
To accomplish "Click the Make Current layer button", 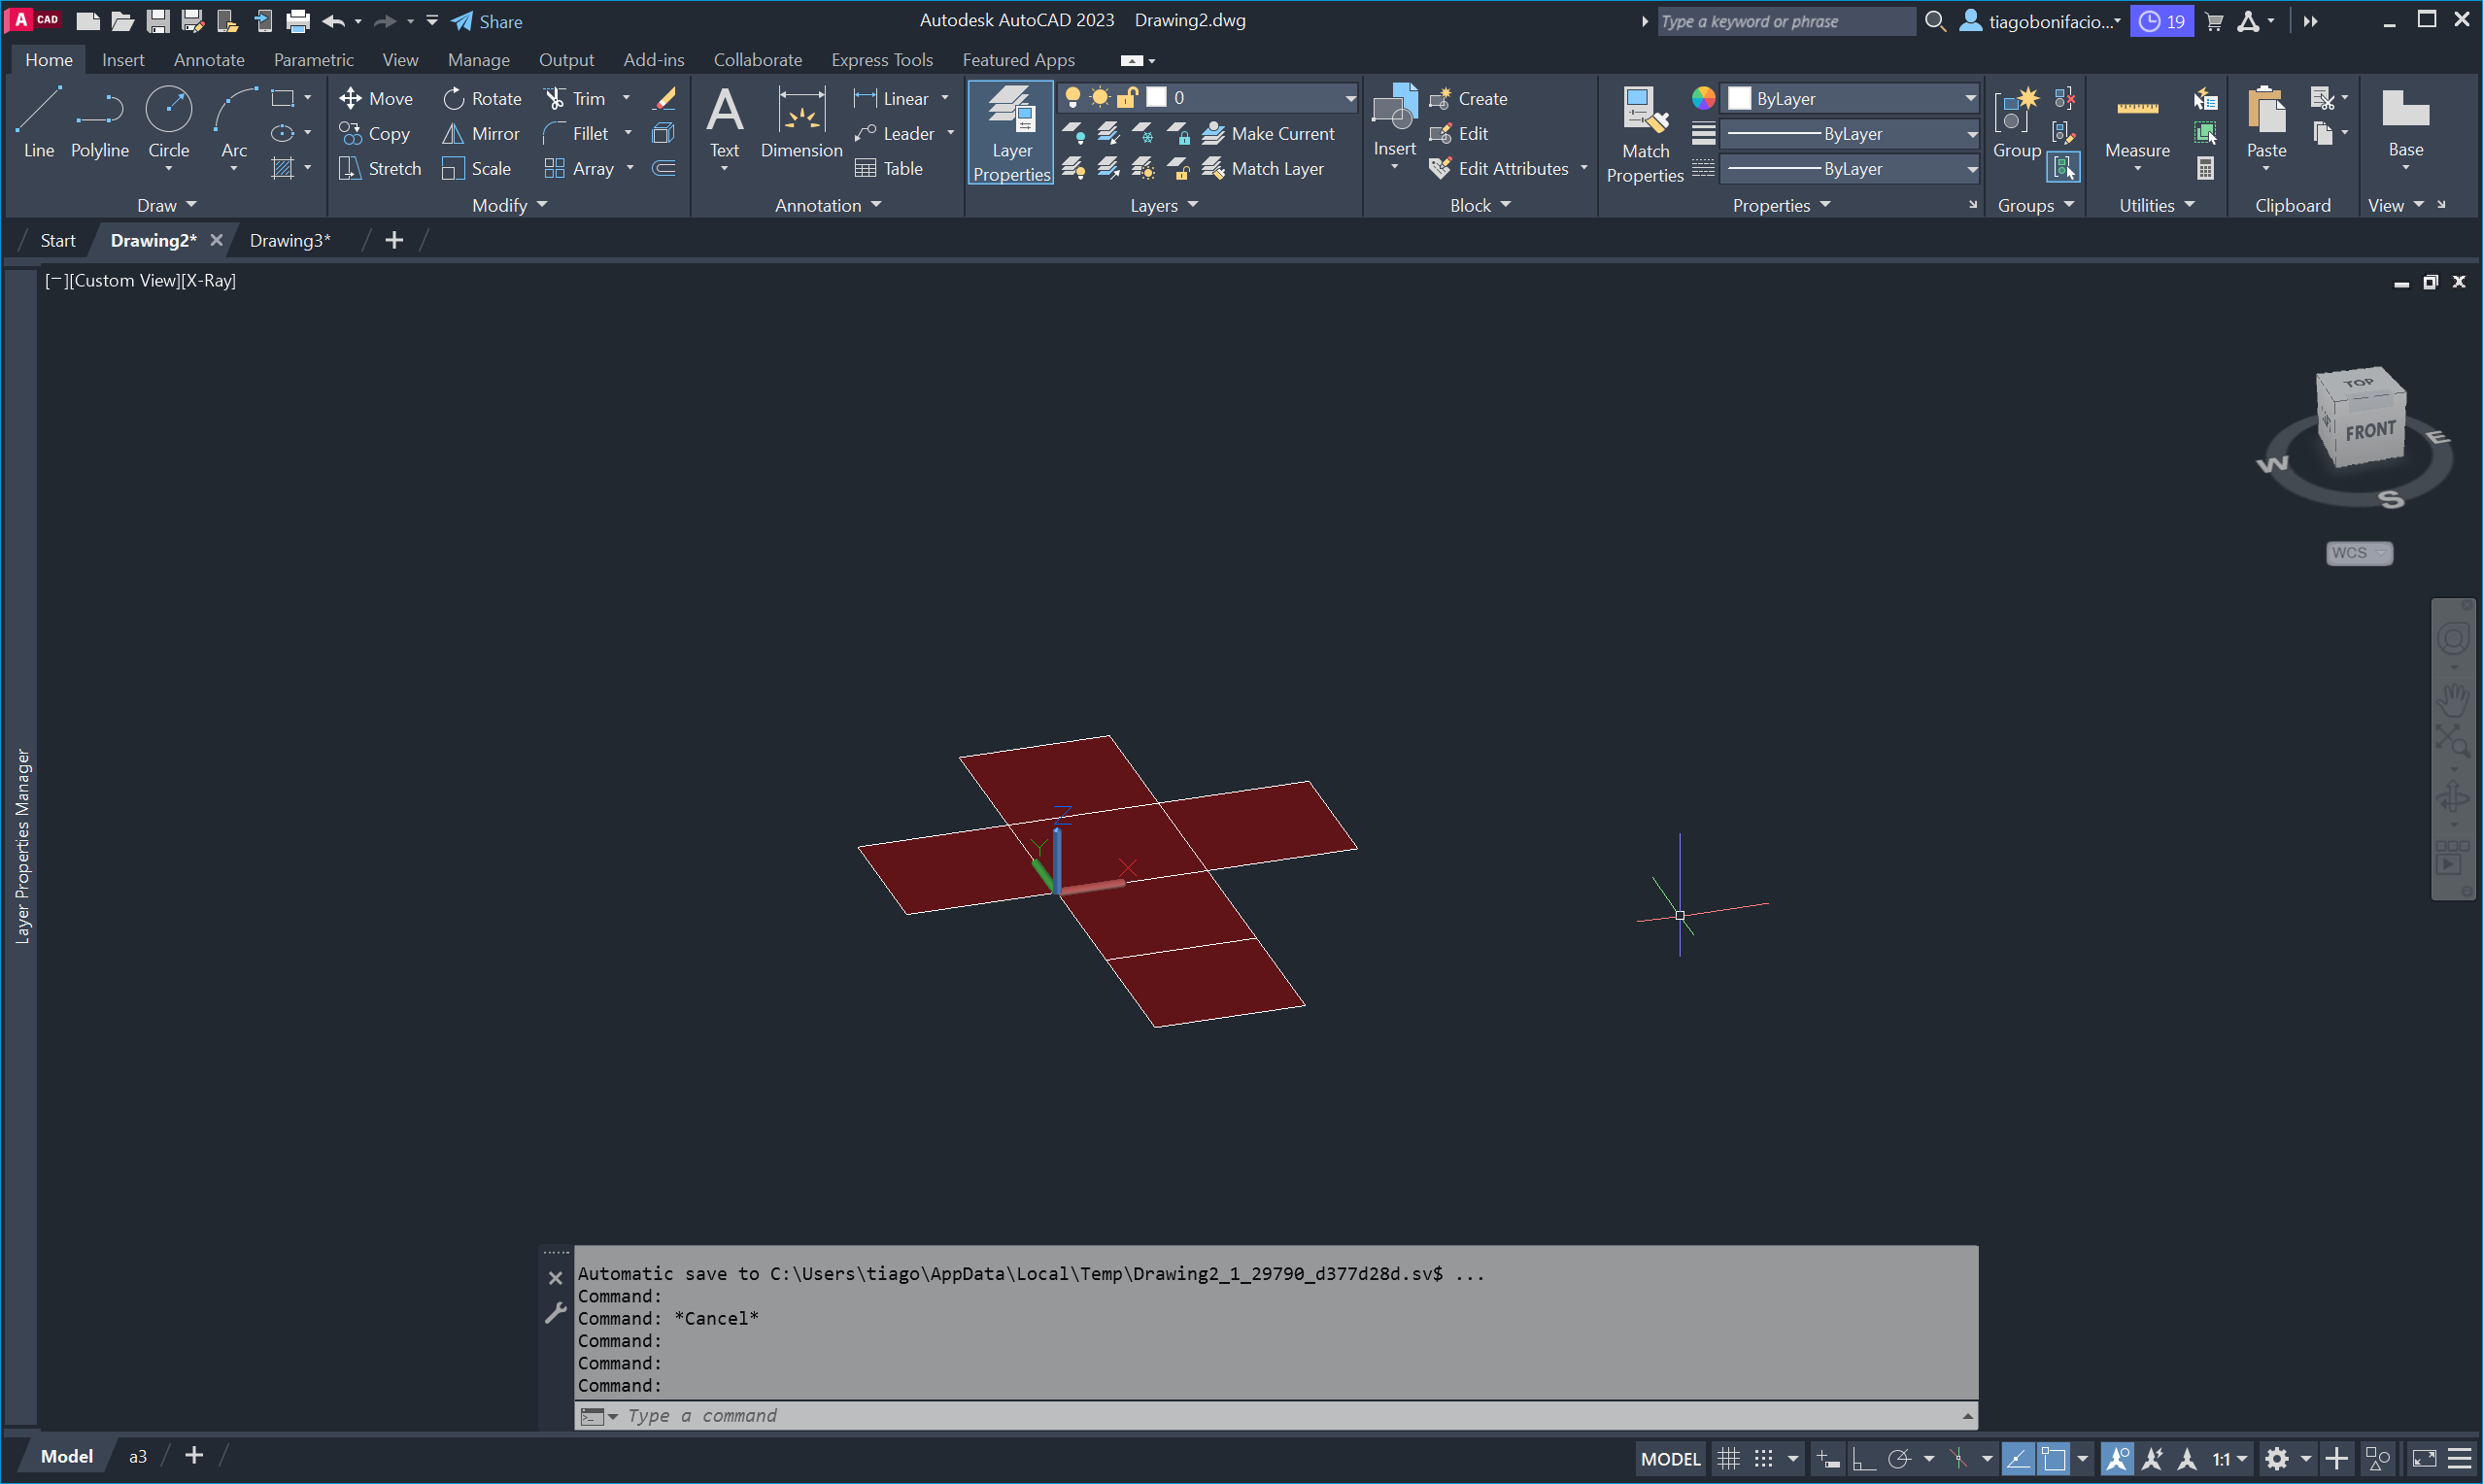I will (x=1268, y=133).
